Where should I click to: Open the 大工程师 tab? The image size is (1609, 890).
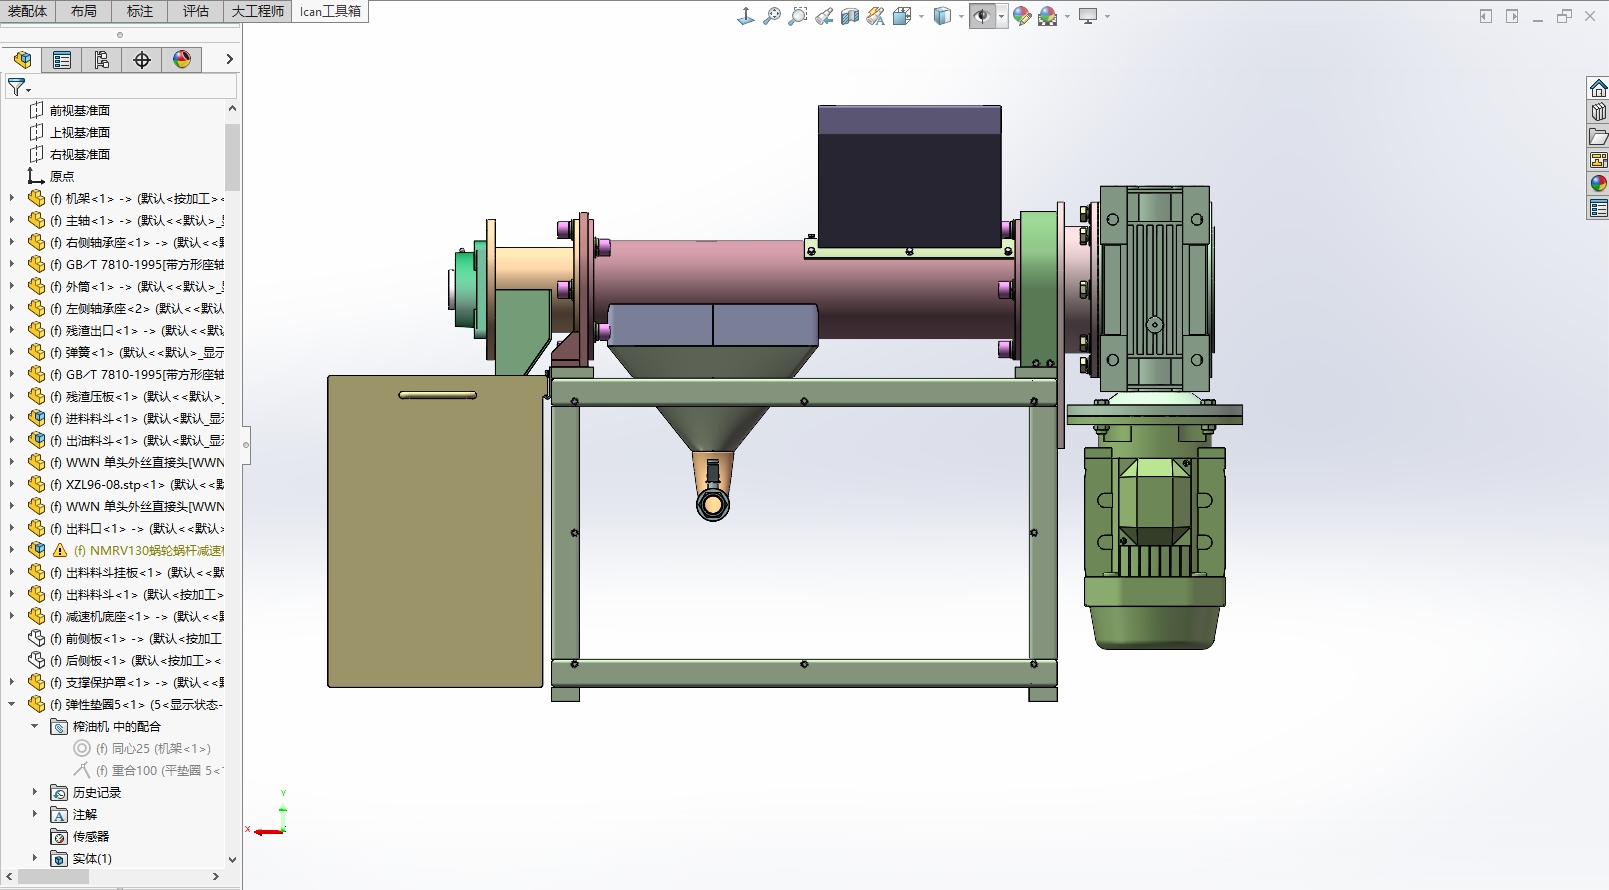pos(258,11)
